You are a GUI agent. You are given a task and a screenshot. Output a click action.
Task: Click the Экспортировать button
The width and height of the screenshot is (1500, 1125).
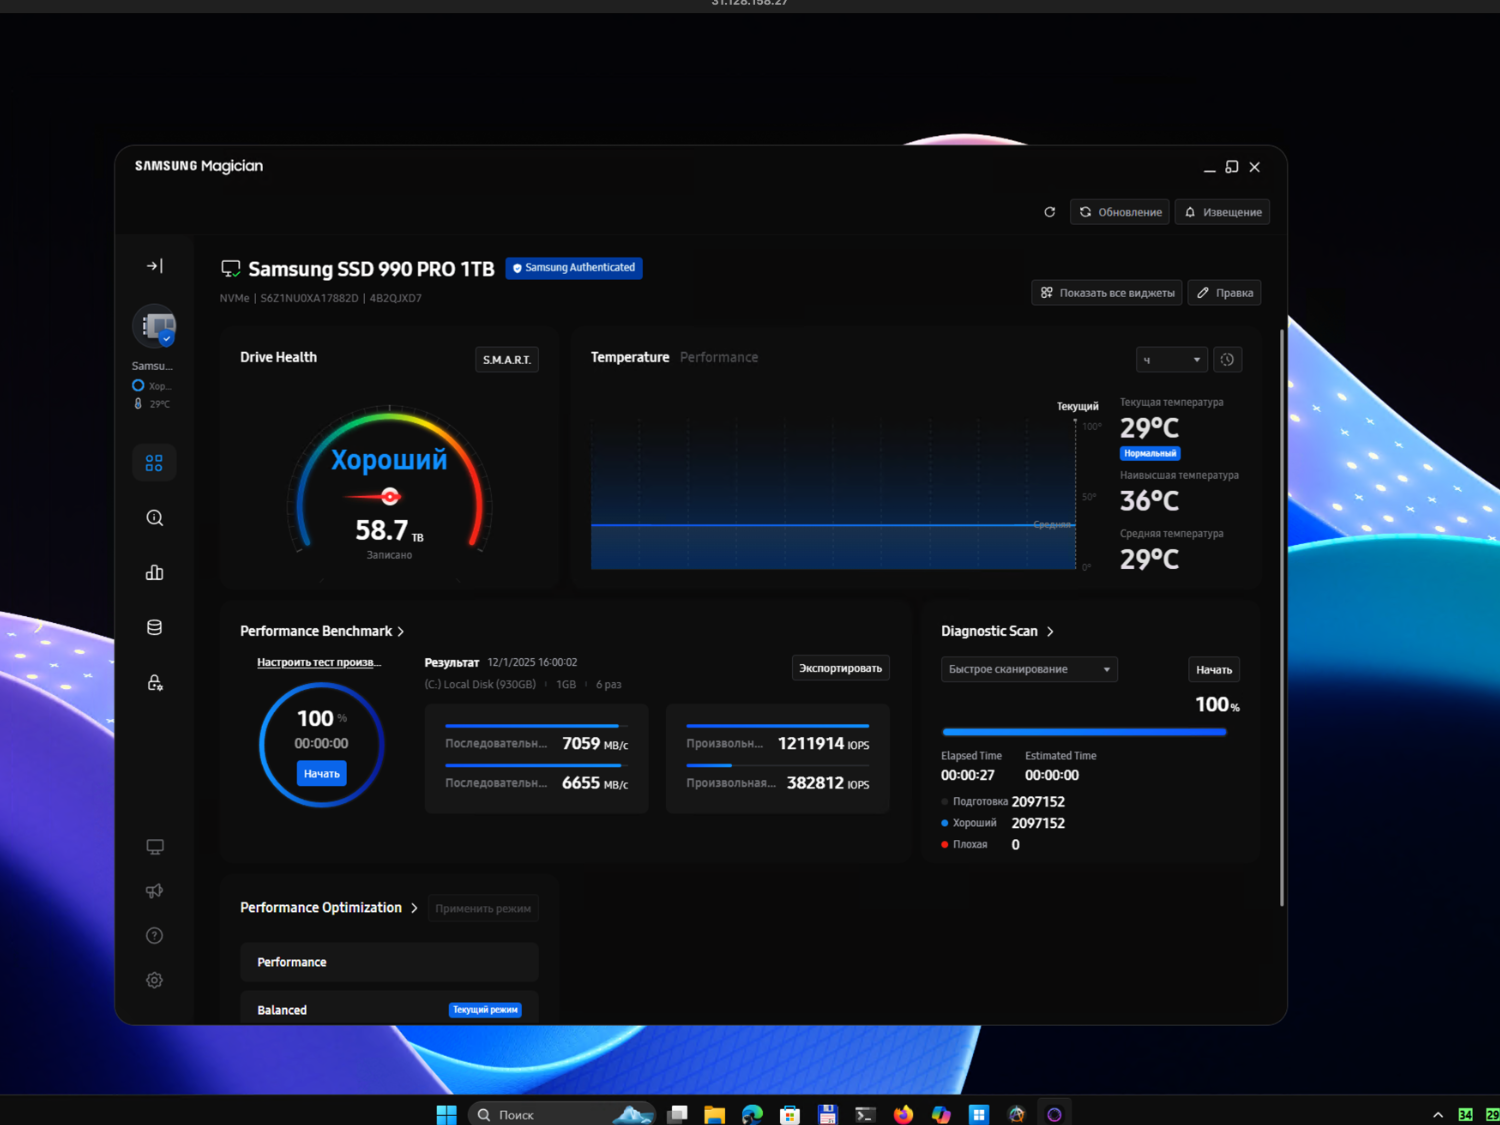tap(840, 668)
